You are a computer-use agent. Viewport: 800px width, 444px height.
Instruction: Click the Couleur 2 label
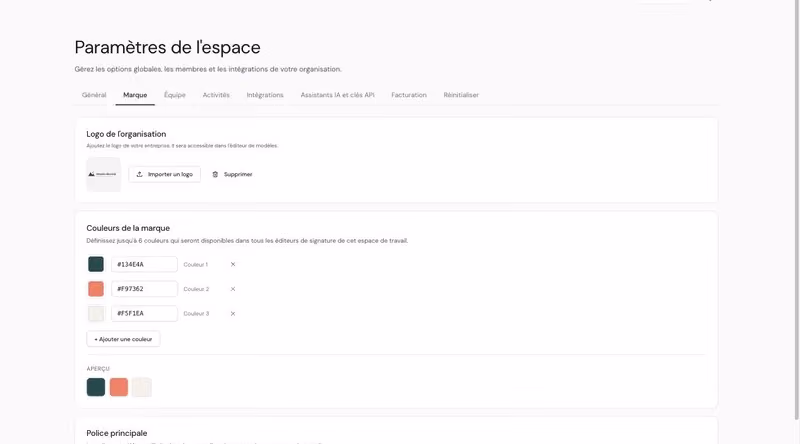(x=196, y=289)
